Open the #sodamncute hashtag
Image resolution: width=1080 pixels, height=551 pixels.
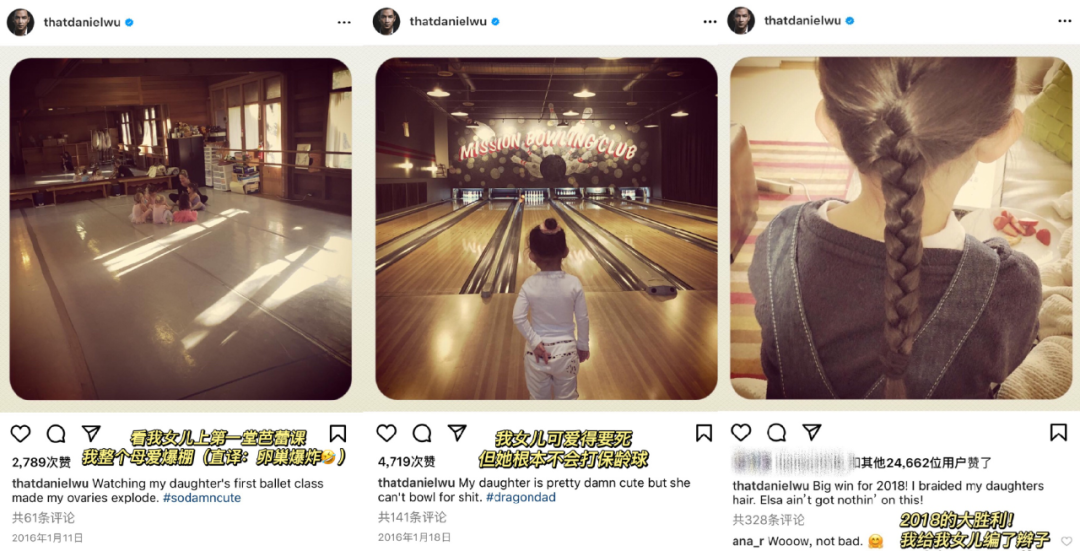coord(202,498)
